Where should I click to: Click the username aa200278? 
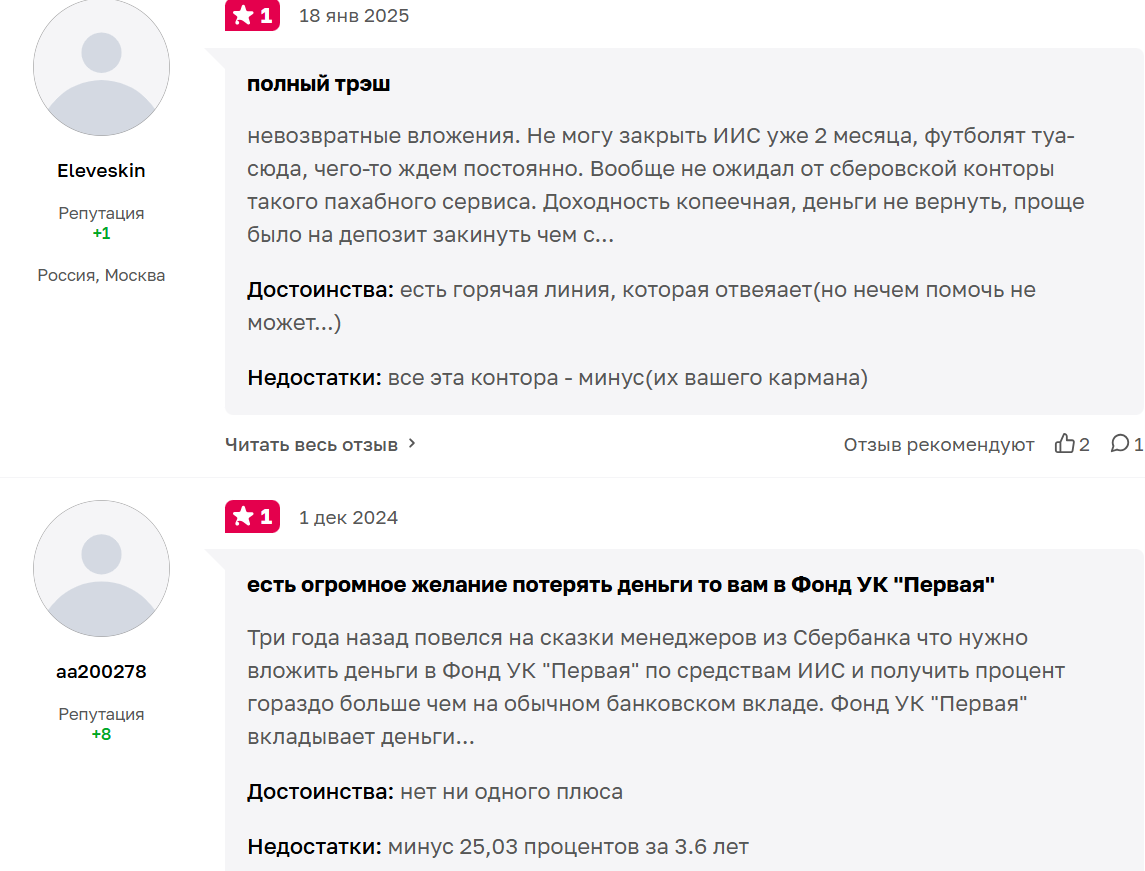coord(101,672)
